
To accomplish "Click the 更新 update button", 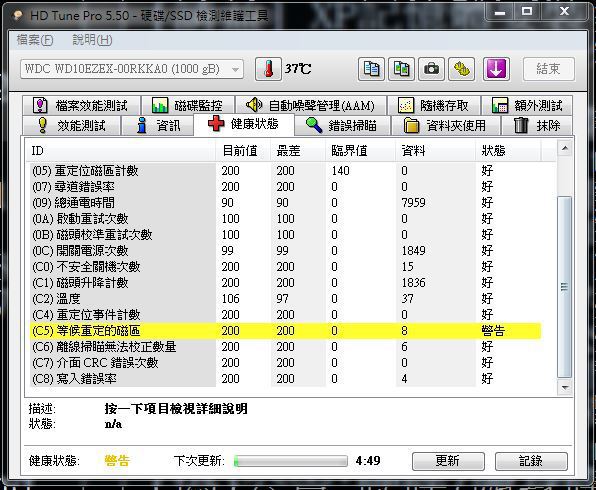I will 448,461.
